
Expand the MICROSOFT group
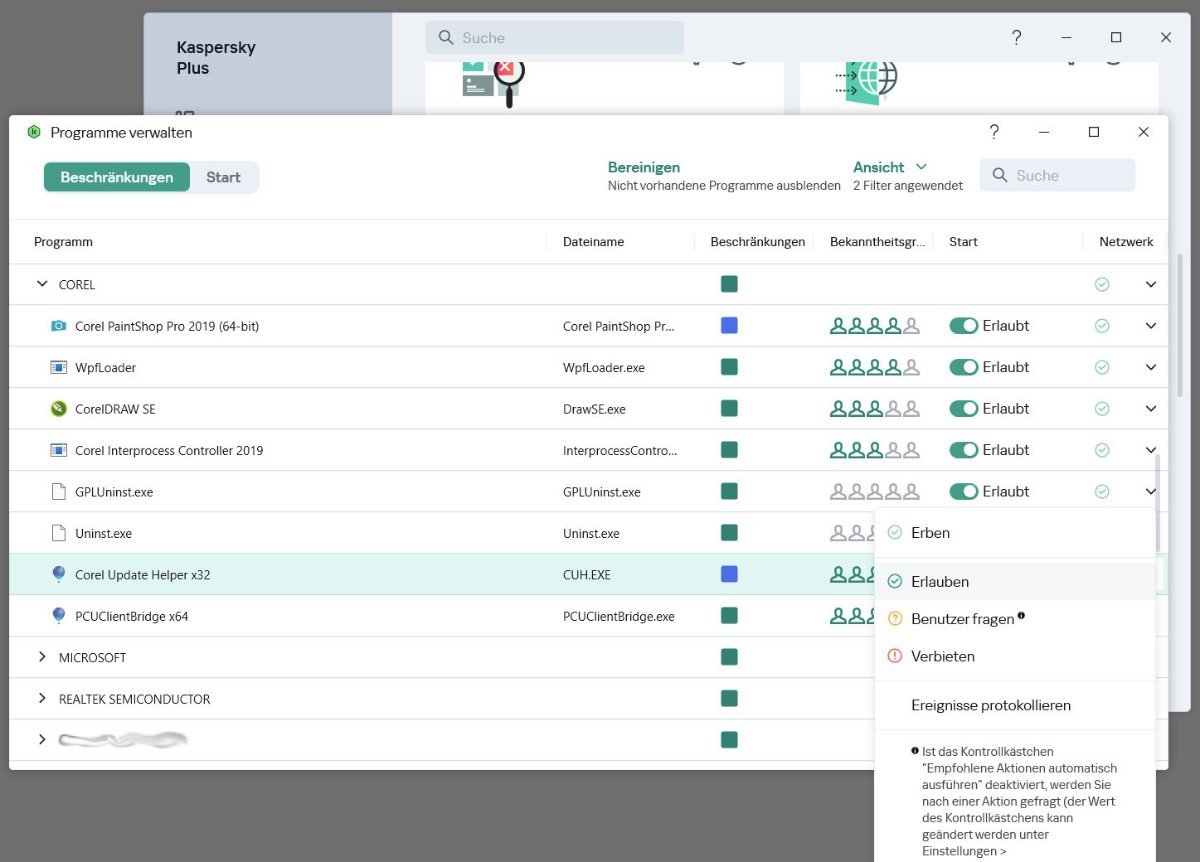pyautogui.click(x=42, y=658)
